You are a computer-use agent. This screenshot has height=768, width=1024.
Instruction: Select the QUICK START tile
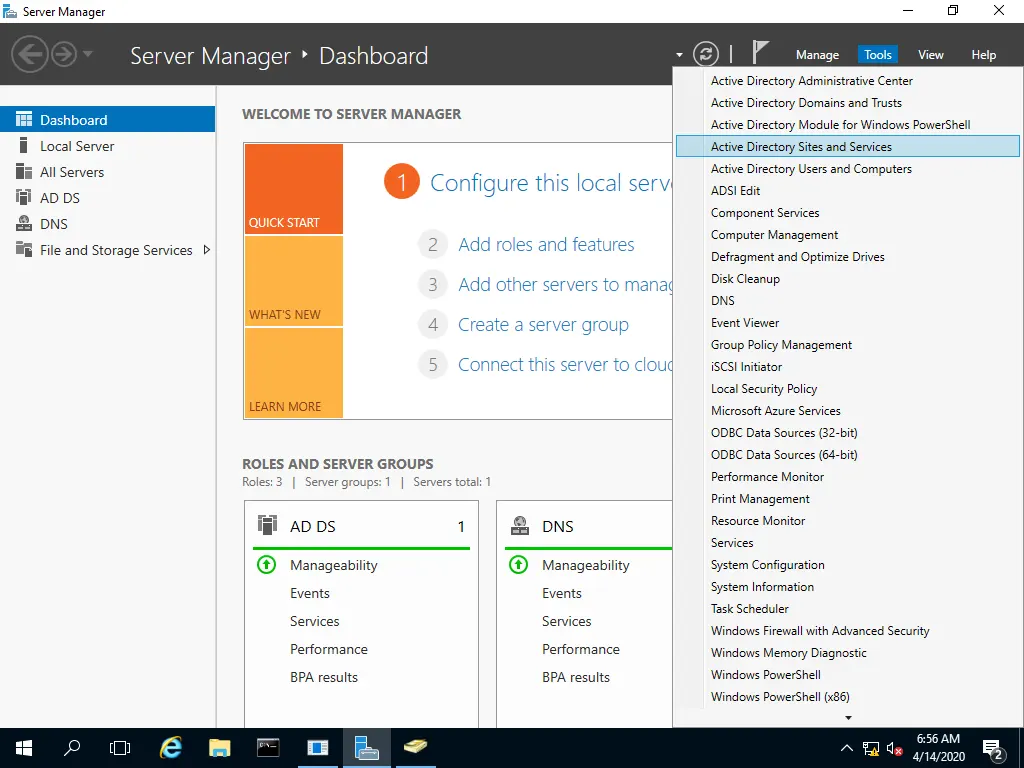[293, 189]
